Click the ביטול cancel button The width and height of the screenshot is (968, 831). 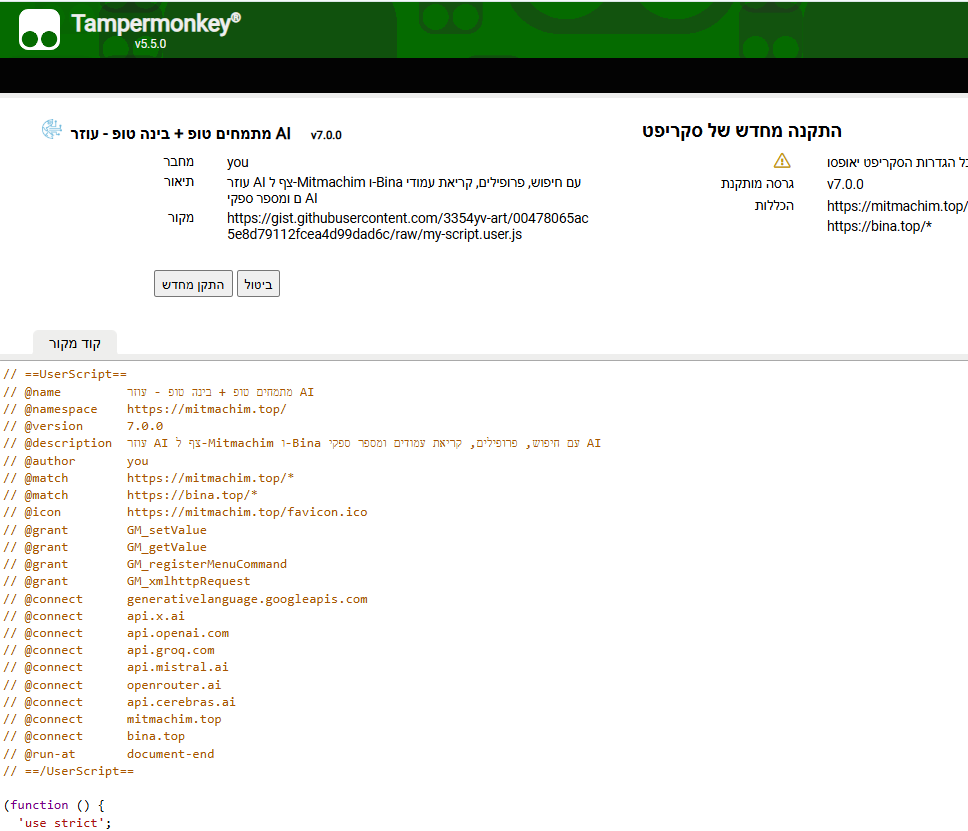coord(258,284)
